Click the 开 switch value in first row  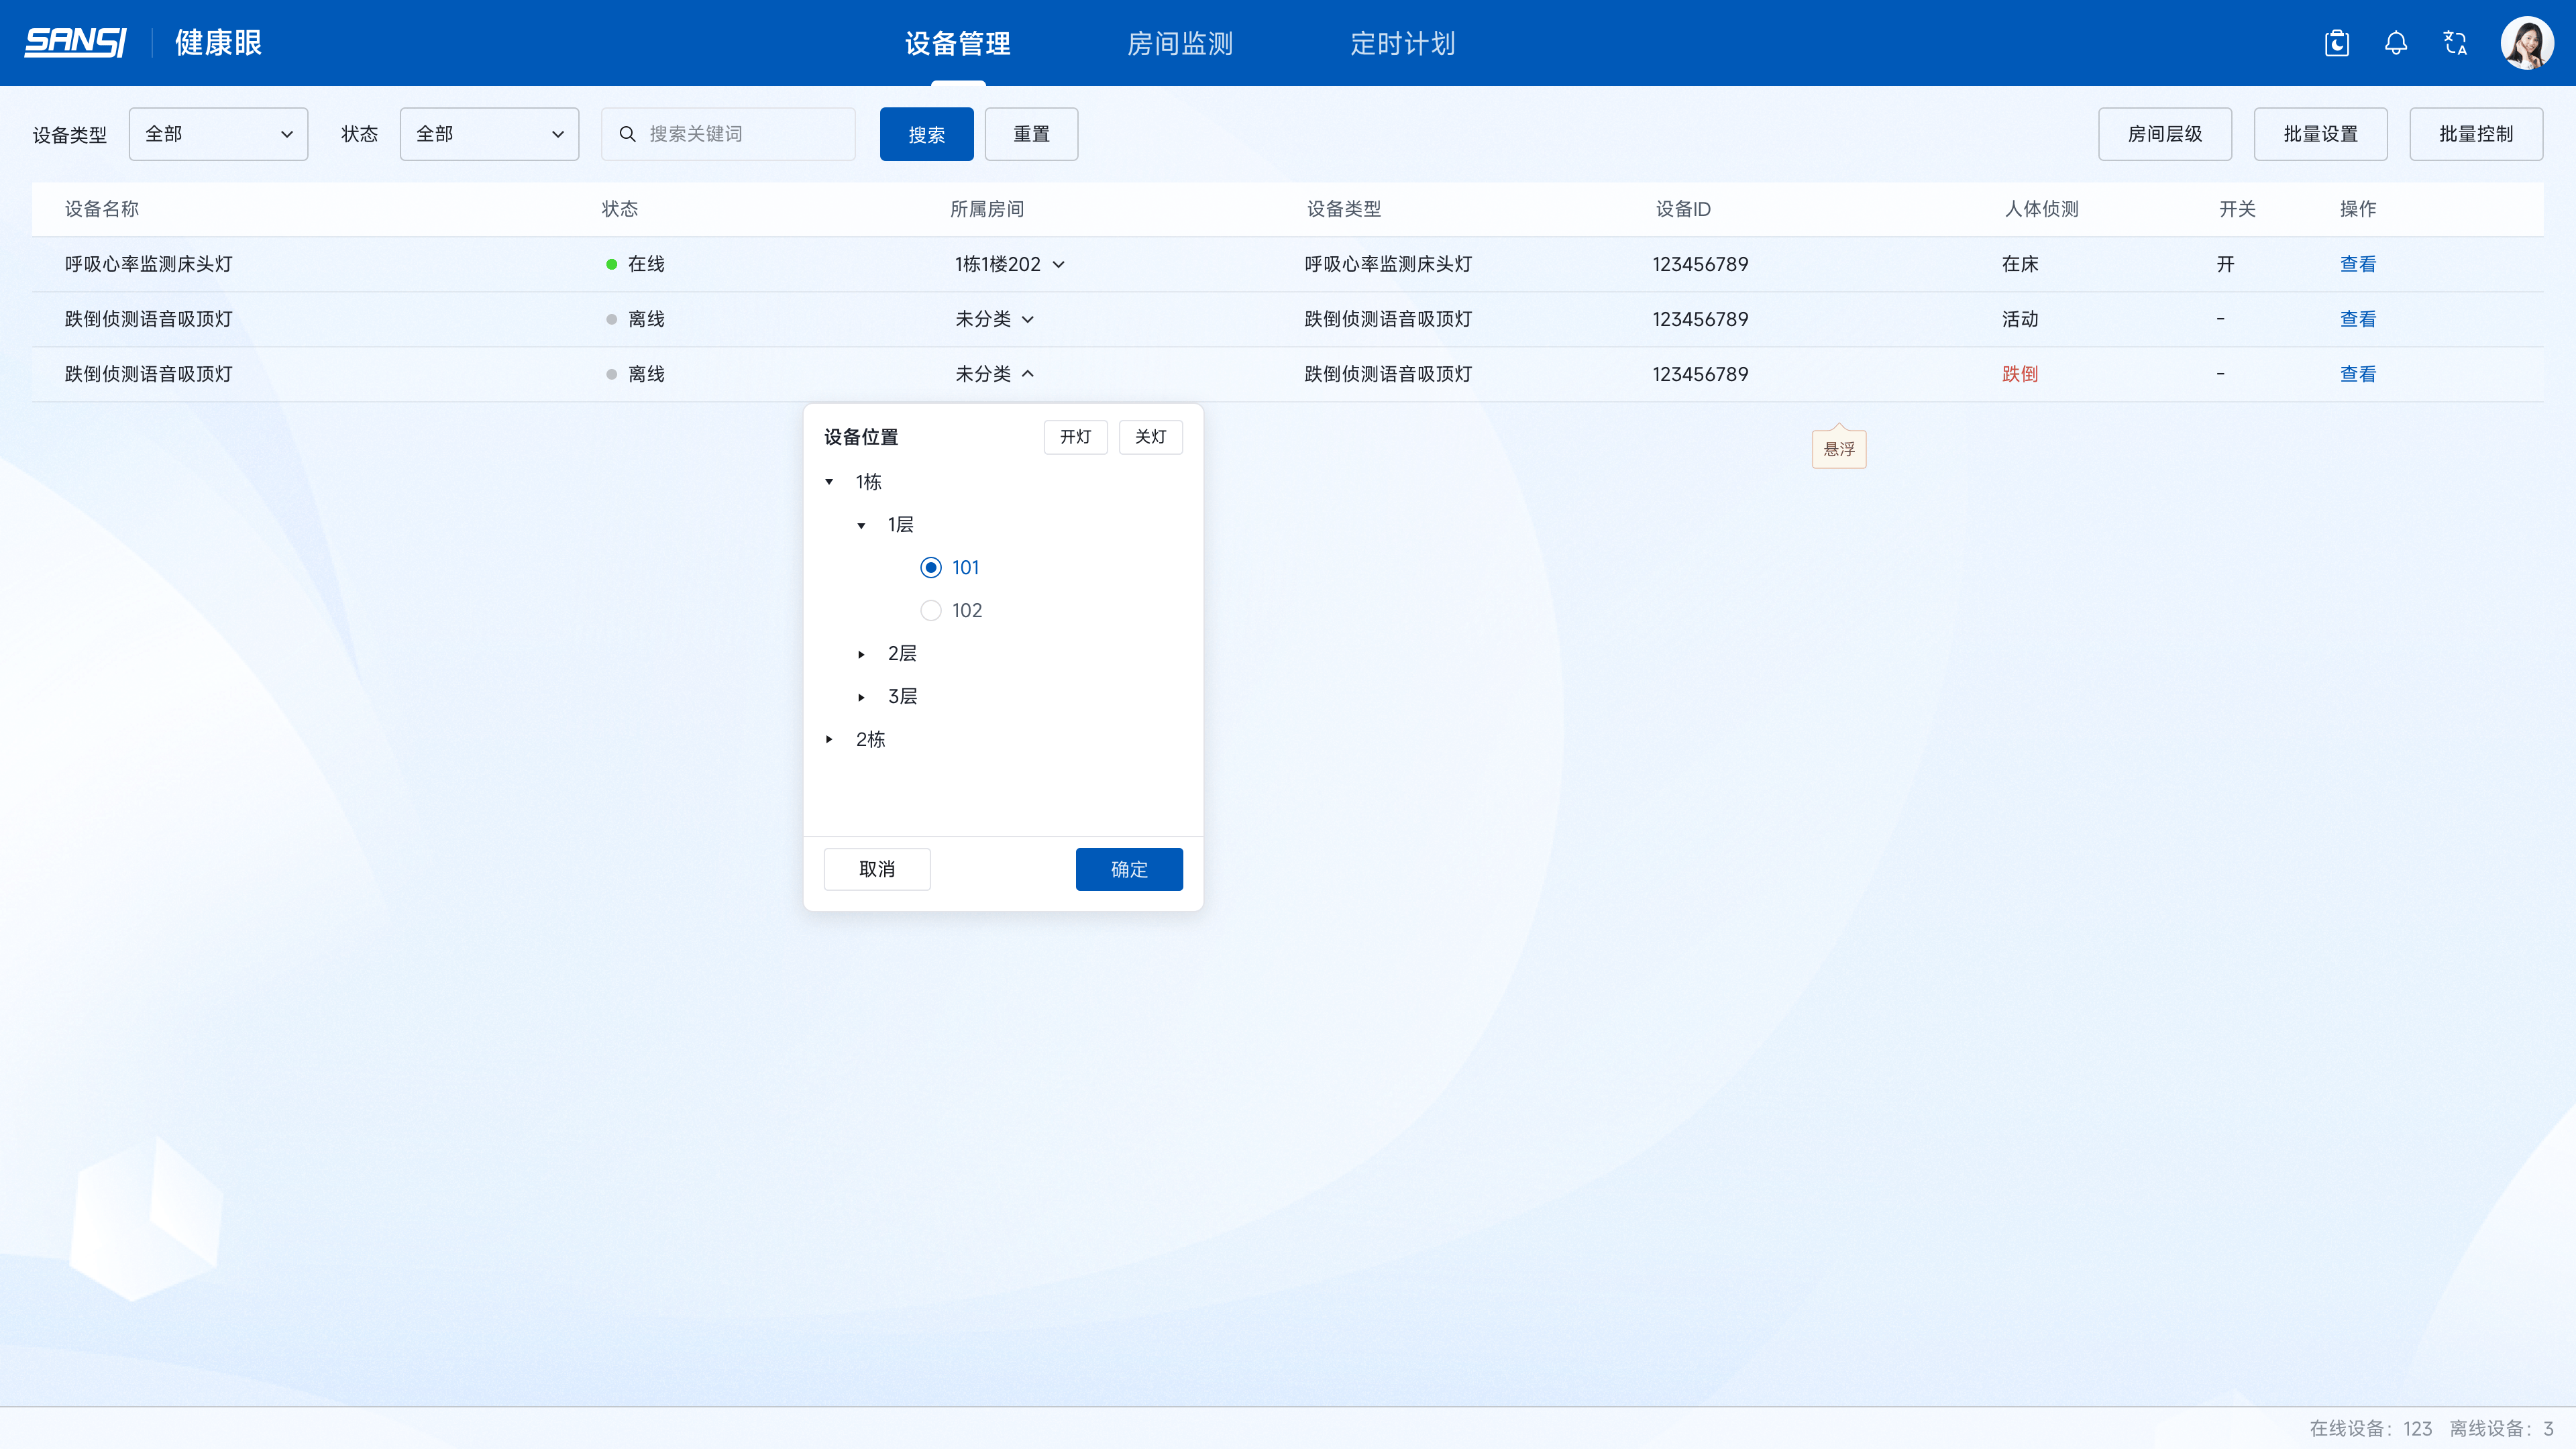click(2225, 264)
